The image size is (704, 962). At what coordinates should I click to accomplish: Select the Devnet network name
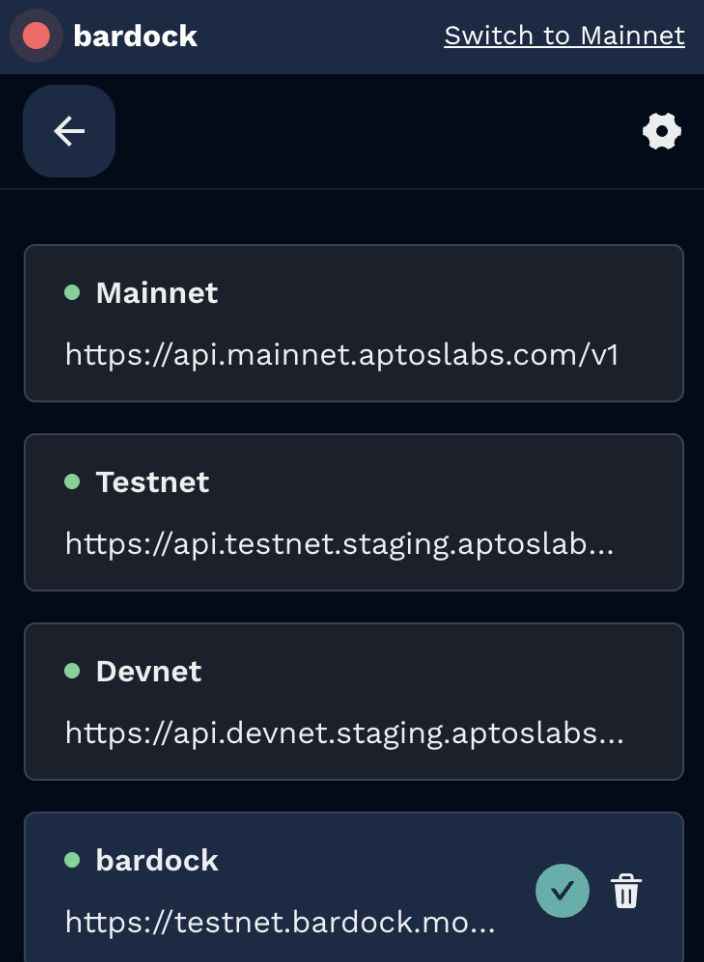148,671
